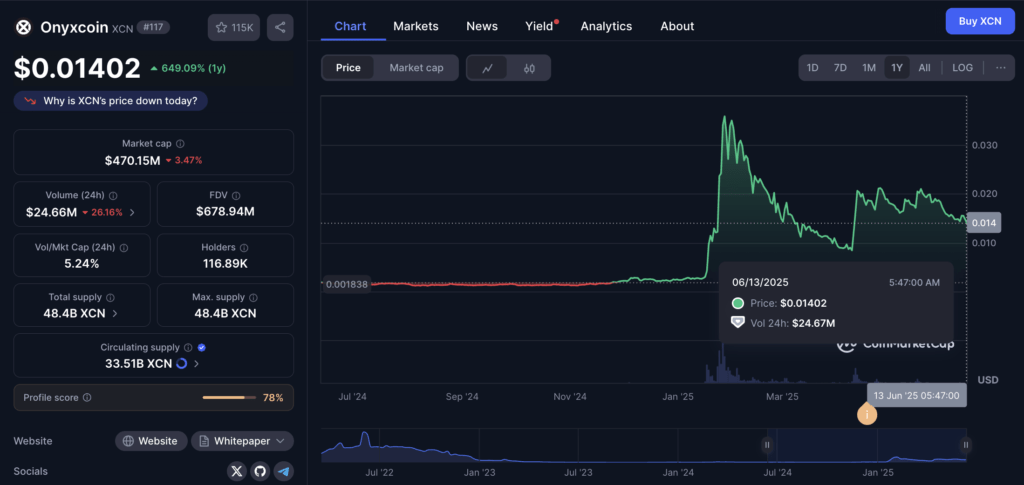Click the Buy XCN button
The height and width of the screenshot is (485, 1024).
[980, 21]
